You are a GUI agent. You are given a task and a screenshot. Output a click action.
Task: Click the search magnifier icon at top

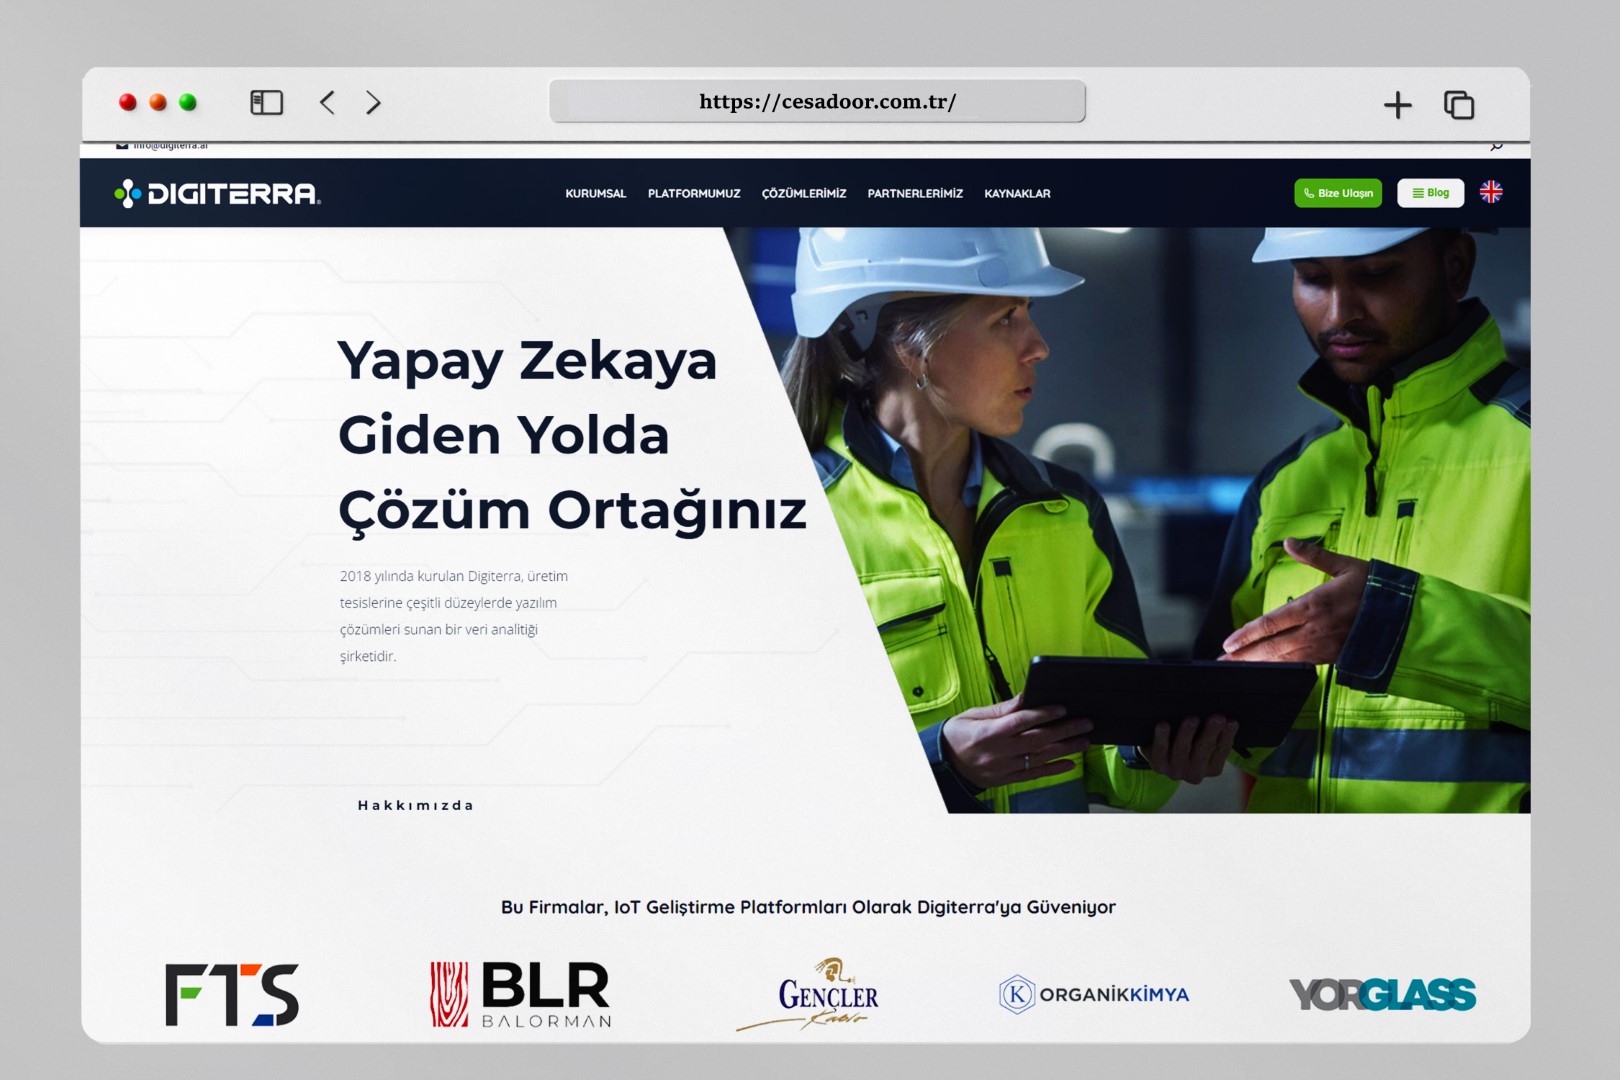pyautogui.click(x=1496, y=146)
